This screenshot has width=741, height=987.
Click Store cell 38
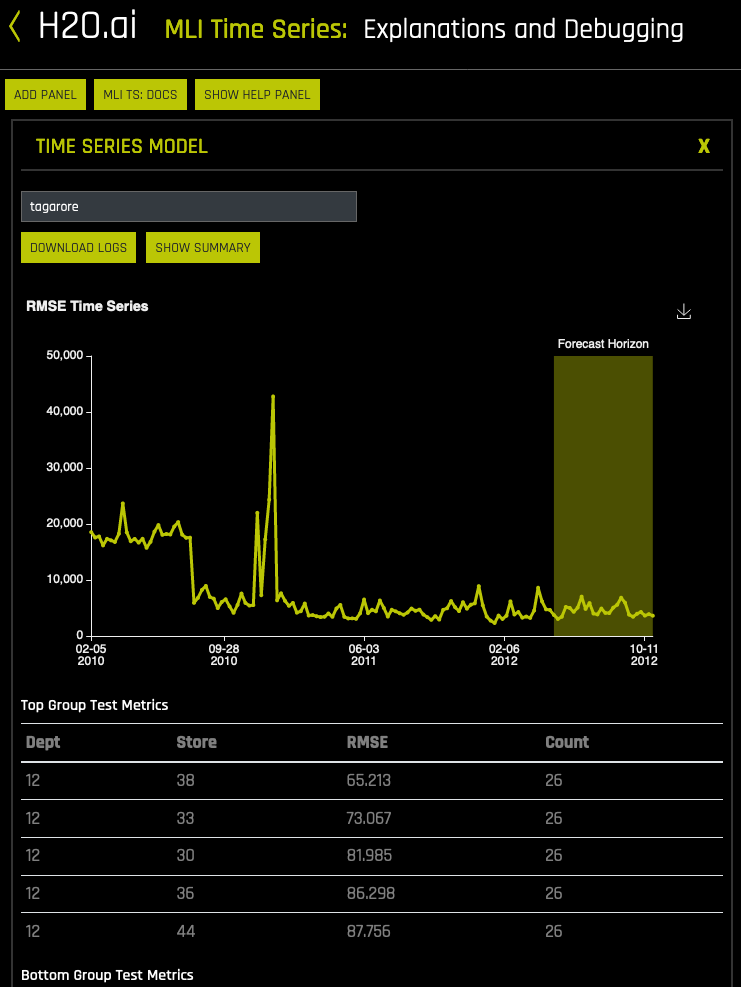pos(186,781)
